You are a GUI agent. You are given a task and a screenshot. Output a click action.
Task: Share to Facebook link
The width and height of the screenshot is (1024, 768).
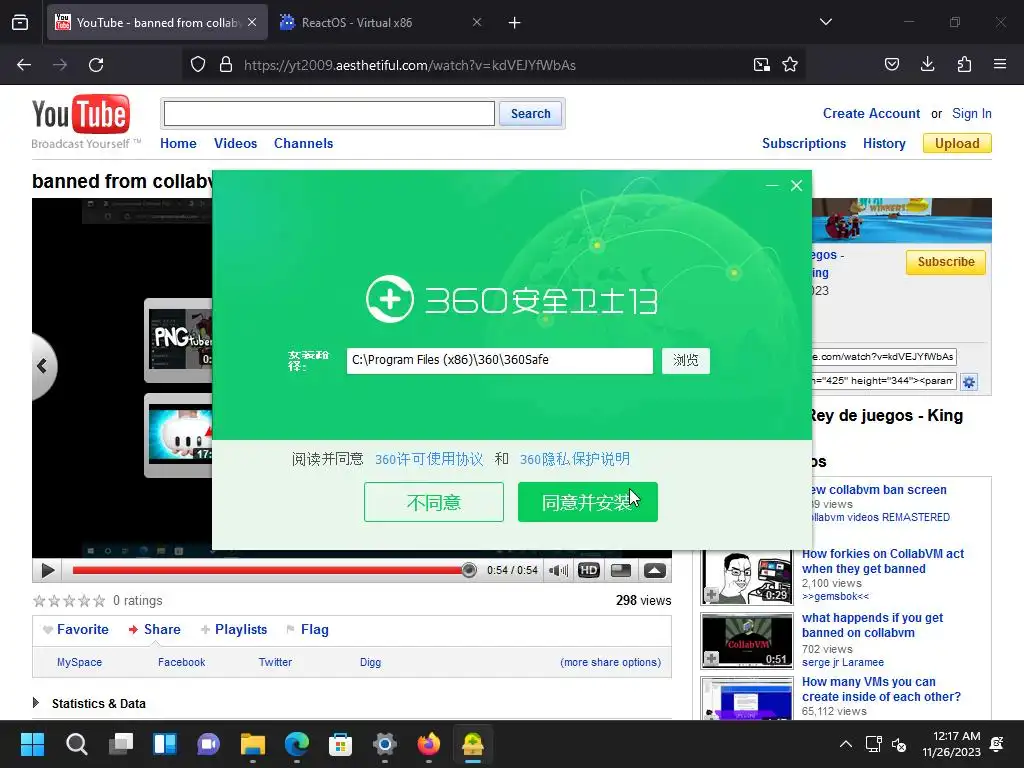click(182, 662)
